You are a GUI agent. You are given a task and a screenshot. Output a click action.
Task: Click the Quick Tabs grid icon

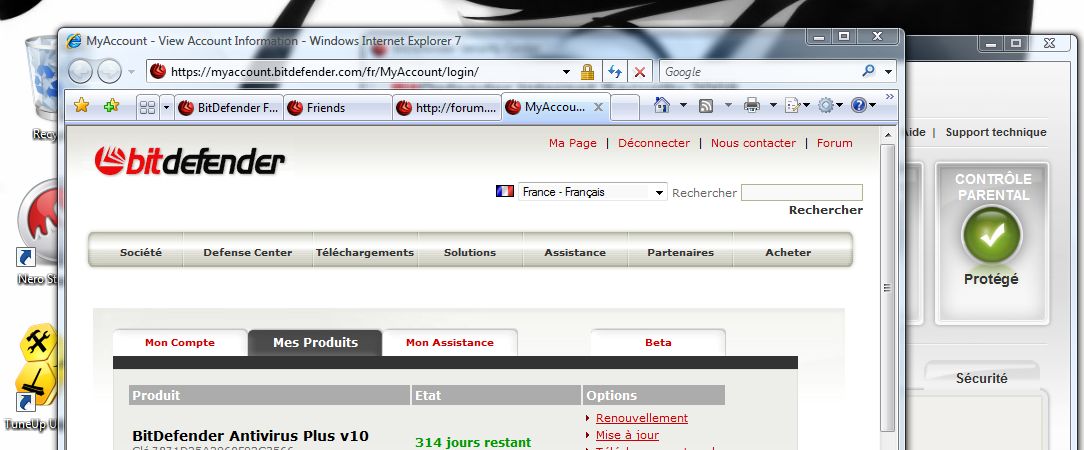tap(147, 107)
